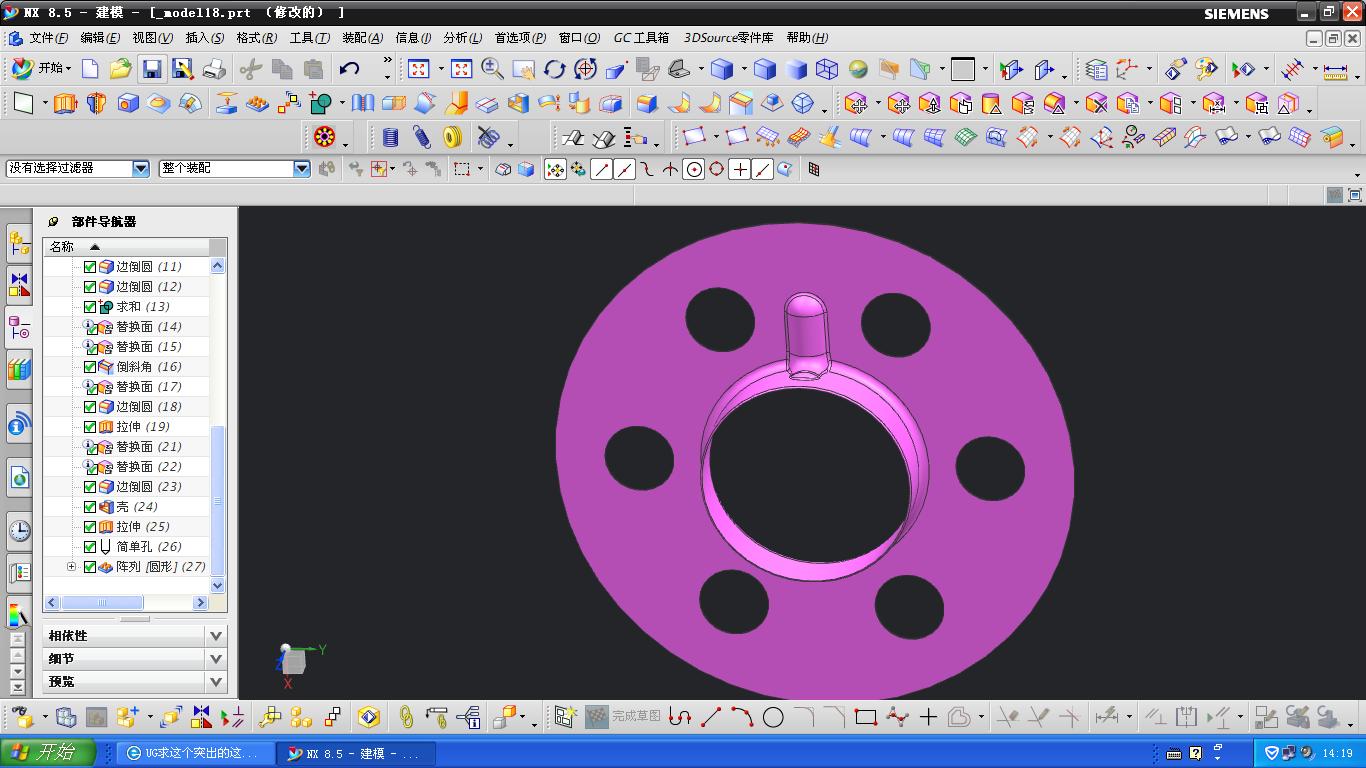Choose the Static Wireframe cube icon
The height and width of the screenshot is (768, 1366).
pos(827,69)
